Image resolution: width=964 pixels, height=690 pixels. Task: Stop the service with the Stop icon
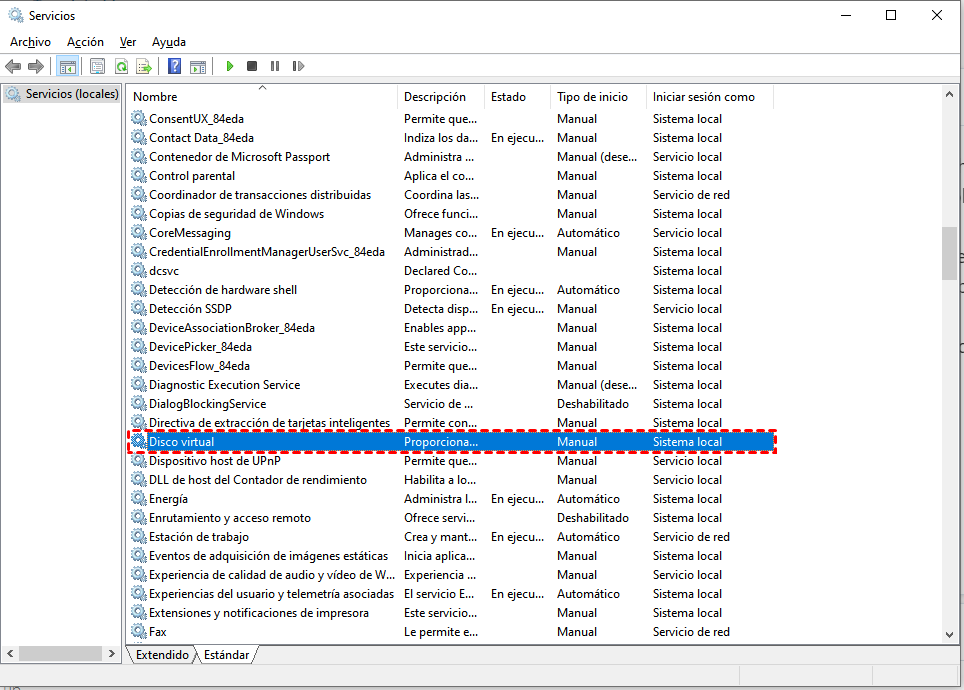click(x=251, y=66)
